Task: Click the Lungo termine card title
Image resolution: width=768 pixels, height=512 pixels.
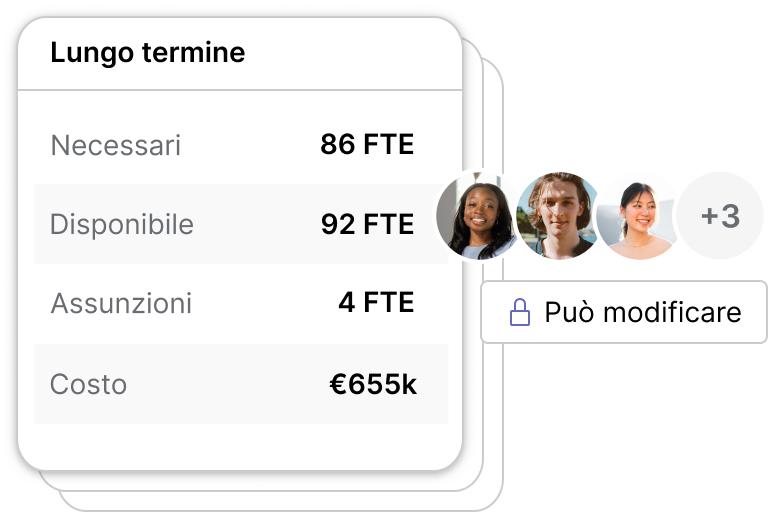Action: pos(147,53)
